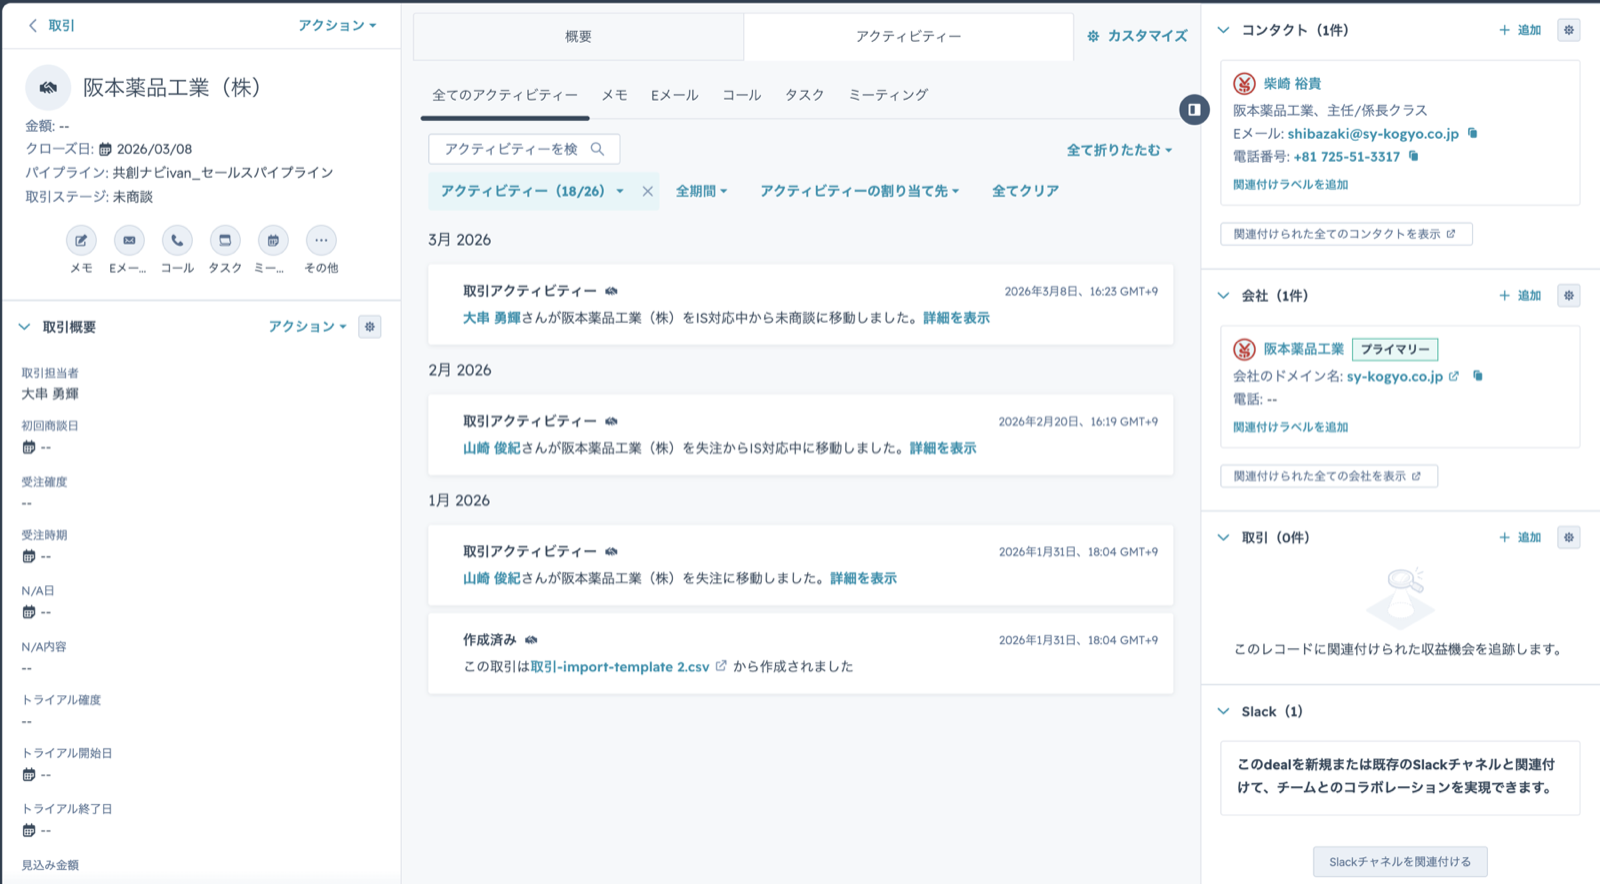
Task: Collapse the 取引概要 section chevron
Action: coord(24,327)
